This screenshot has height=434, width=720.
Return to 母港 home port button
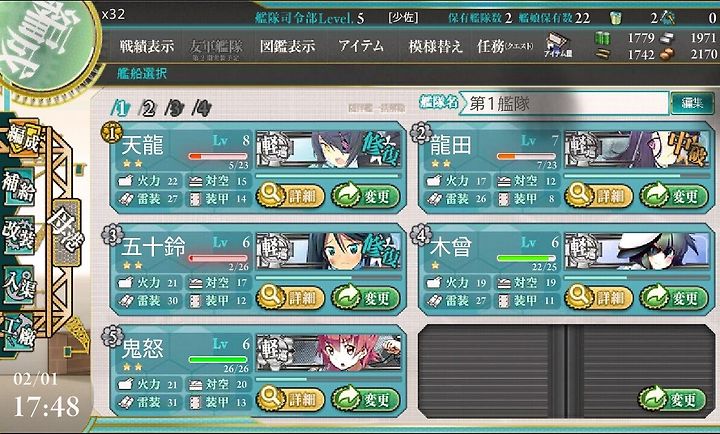[66, 232]
